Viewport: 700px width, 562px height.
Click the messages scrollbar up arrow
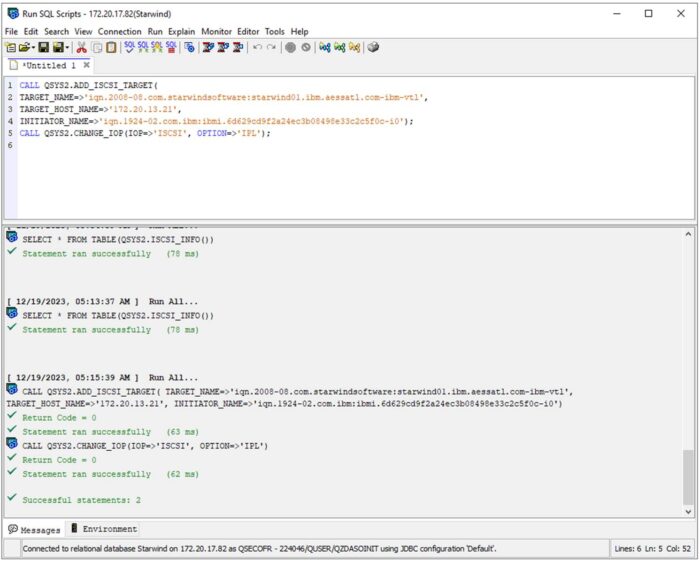point(688,234)
